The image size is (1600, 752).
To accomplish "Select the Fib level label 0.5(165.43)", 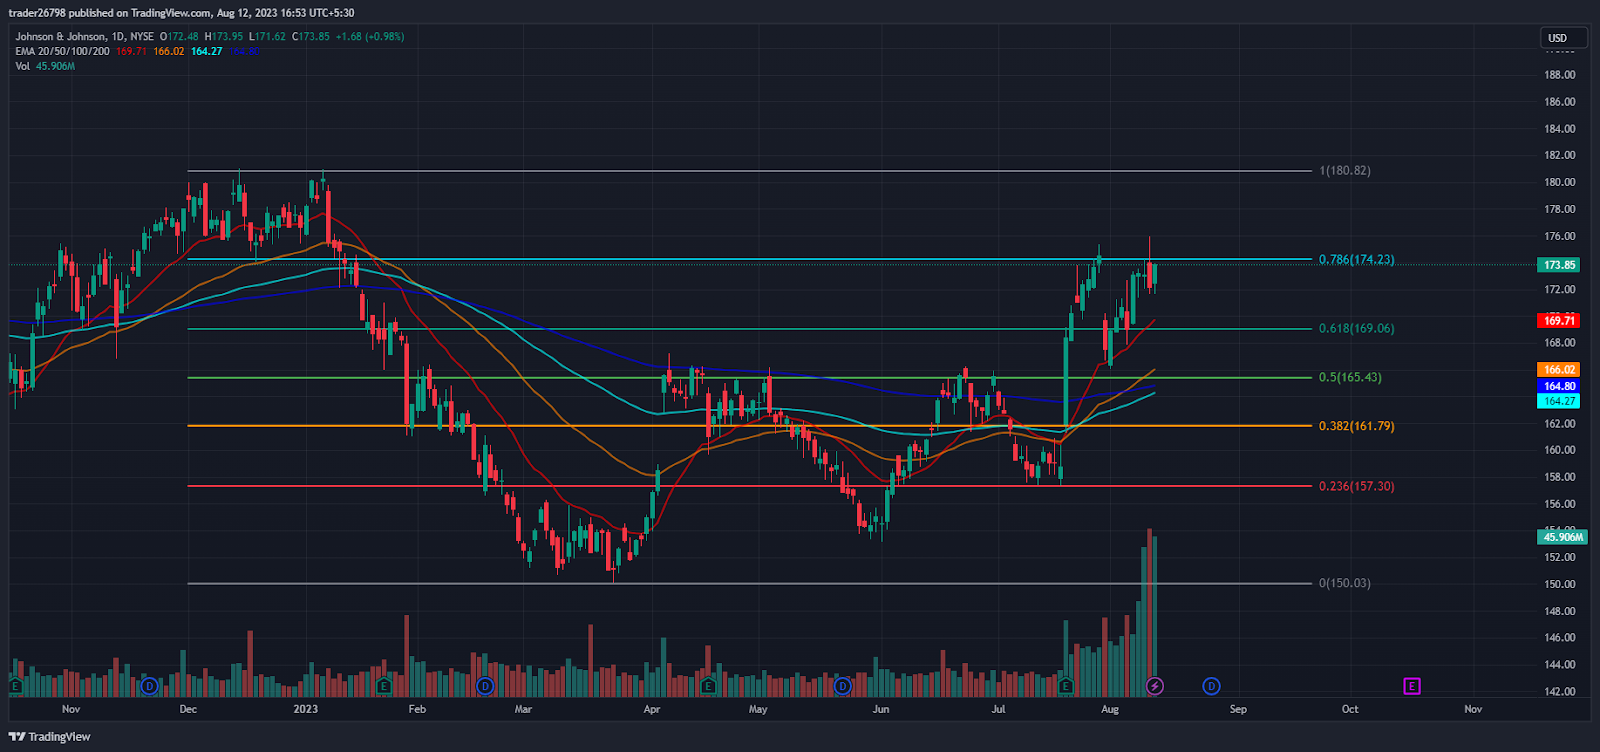I will (x=1350, y=378).
